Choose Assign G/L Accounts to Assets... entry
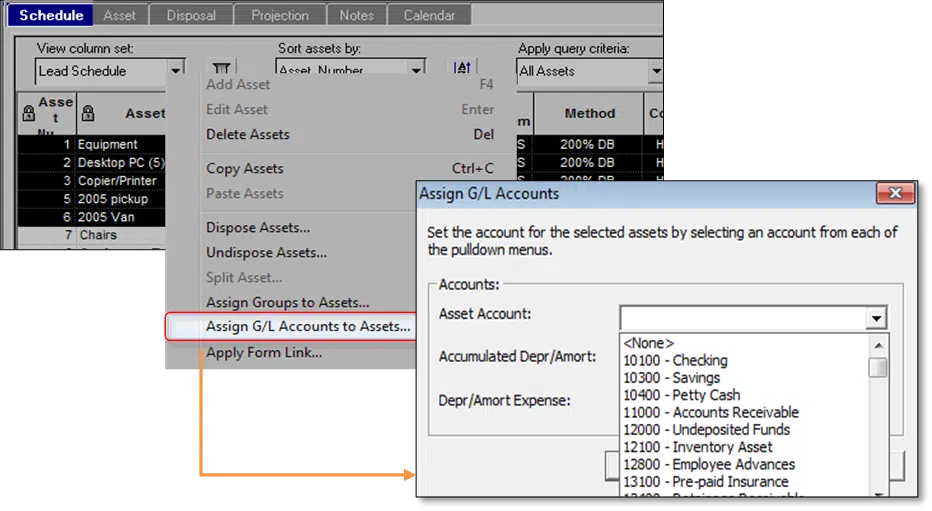 [291, 326]
